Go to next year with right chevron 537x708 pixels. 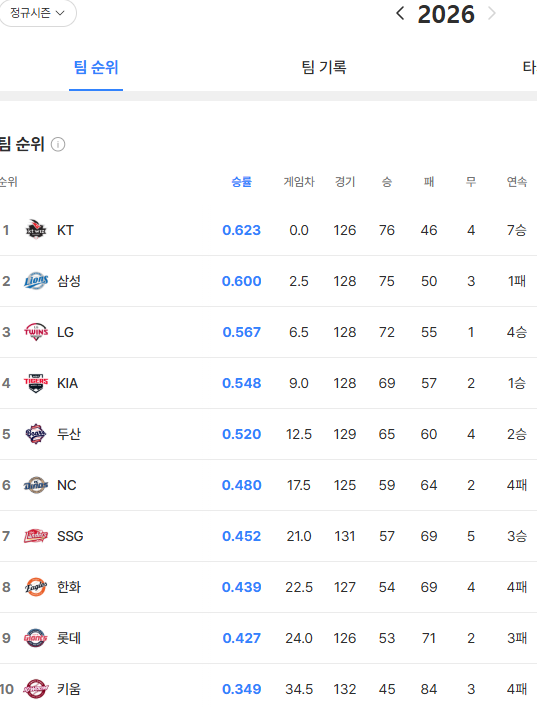(492, 14)
